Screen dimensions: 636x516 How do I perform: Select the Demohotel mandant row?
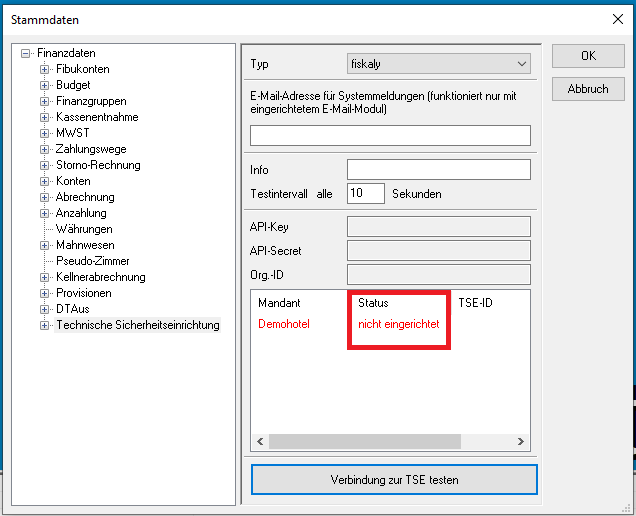tap(284, 324)
